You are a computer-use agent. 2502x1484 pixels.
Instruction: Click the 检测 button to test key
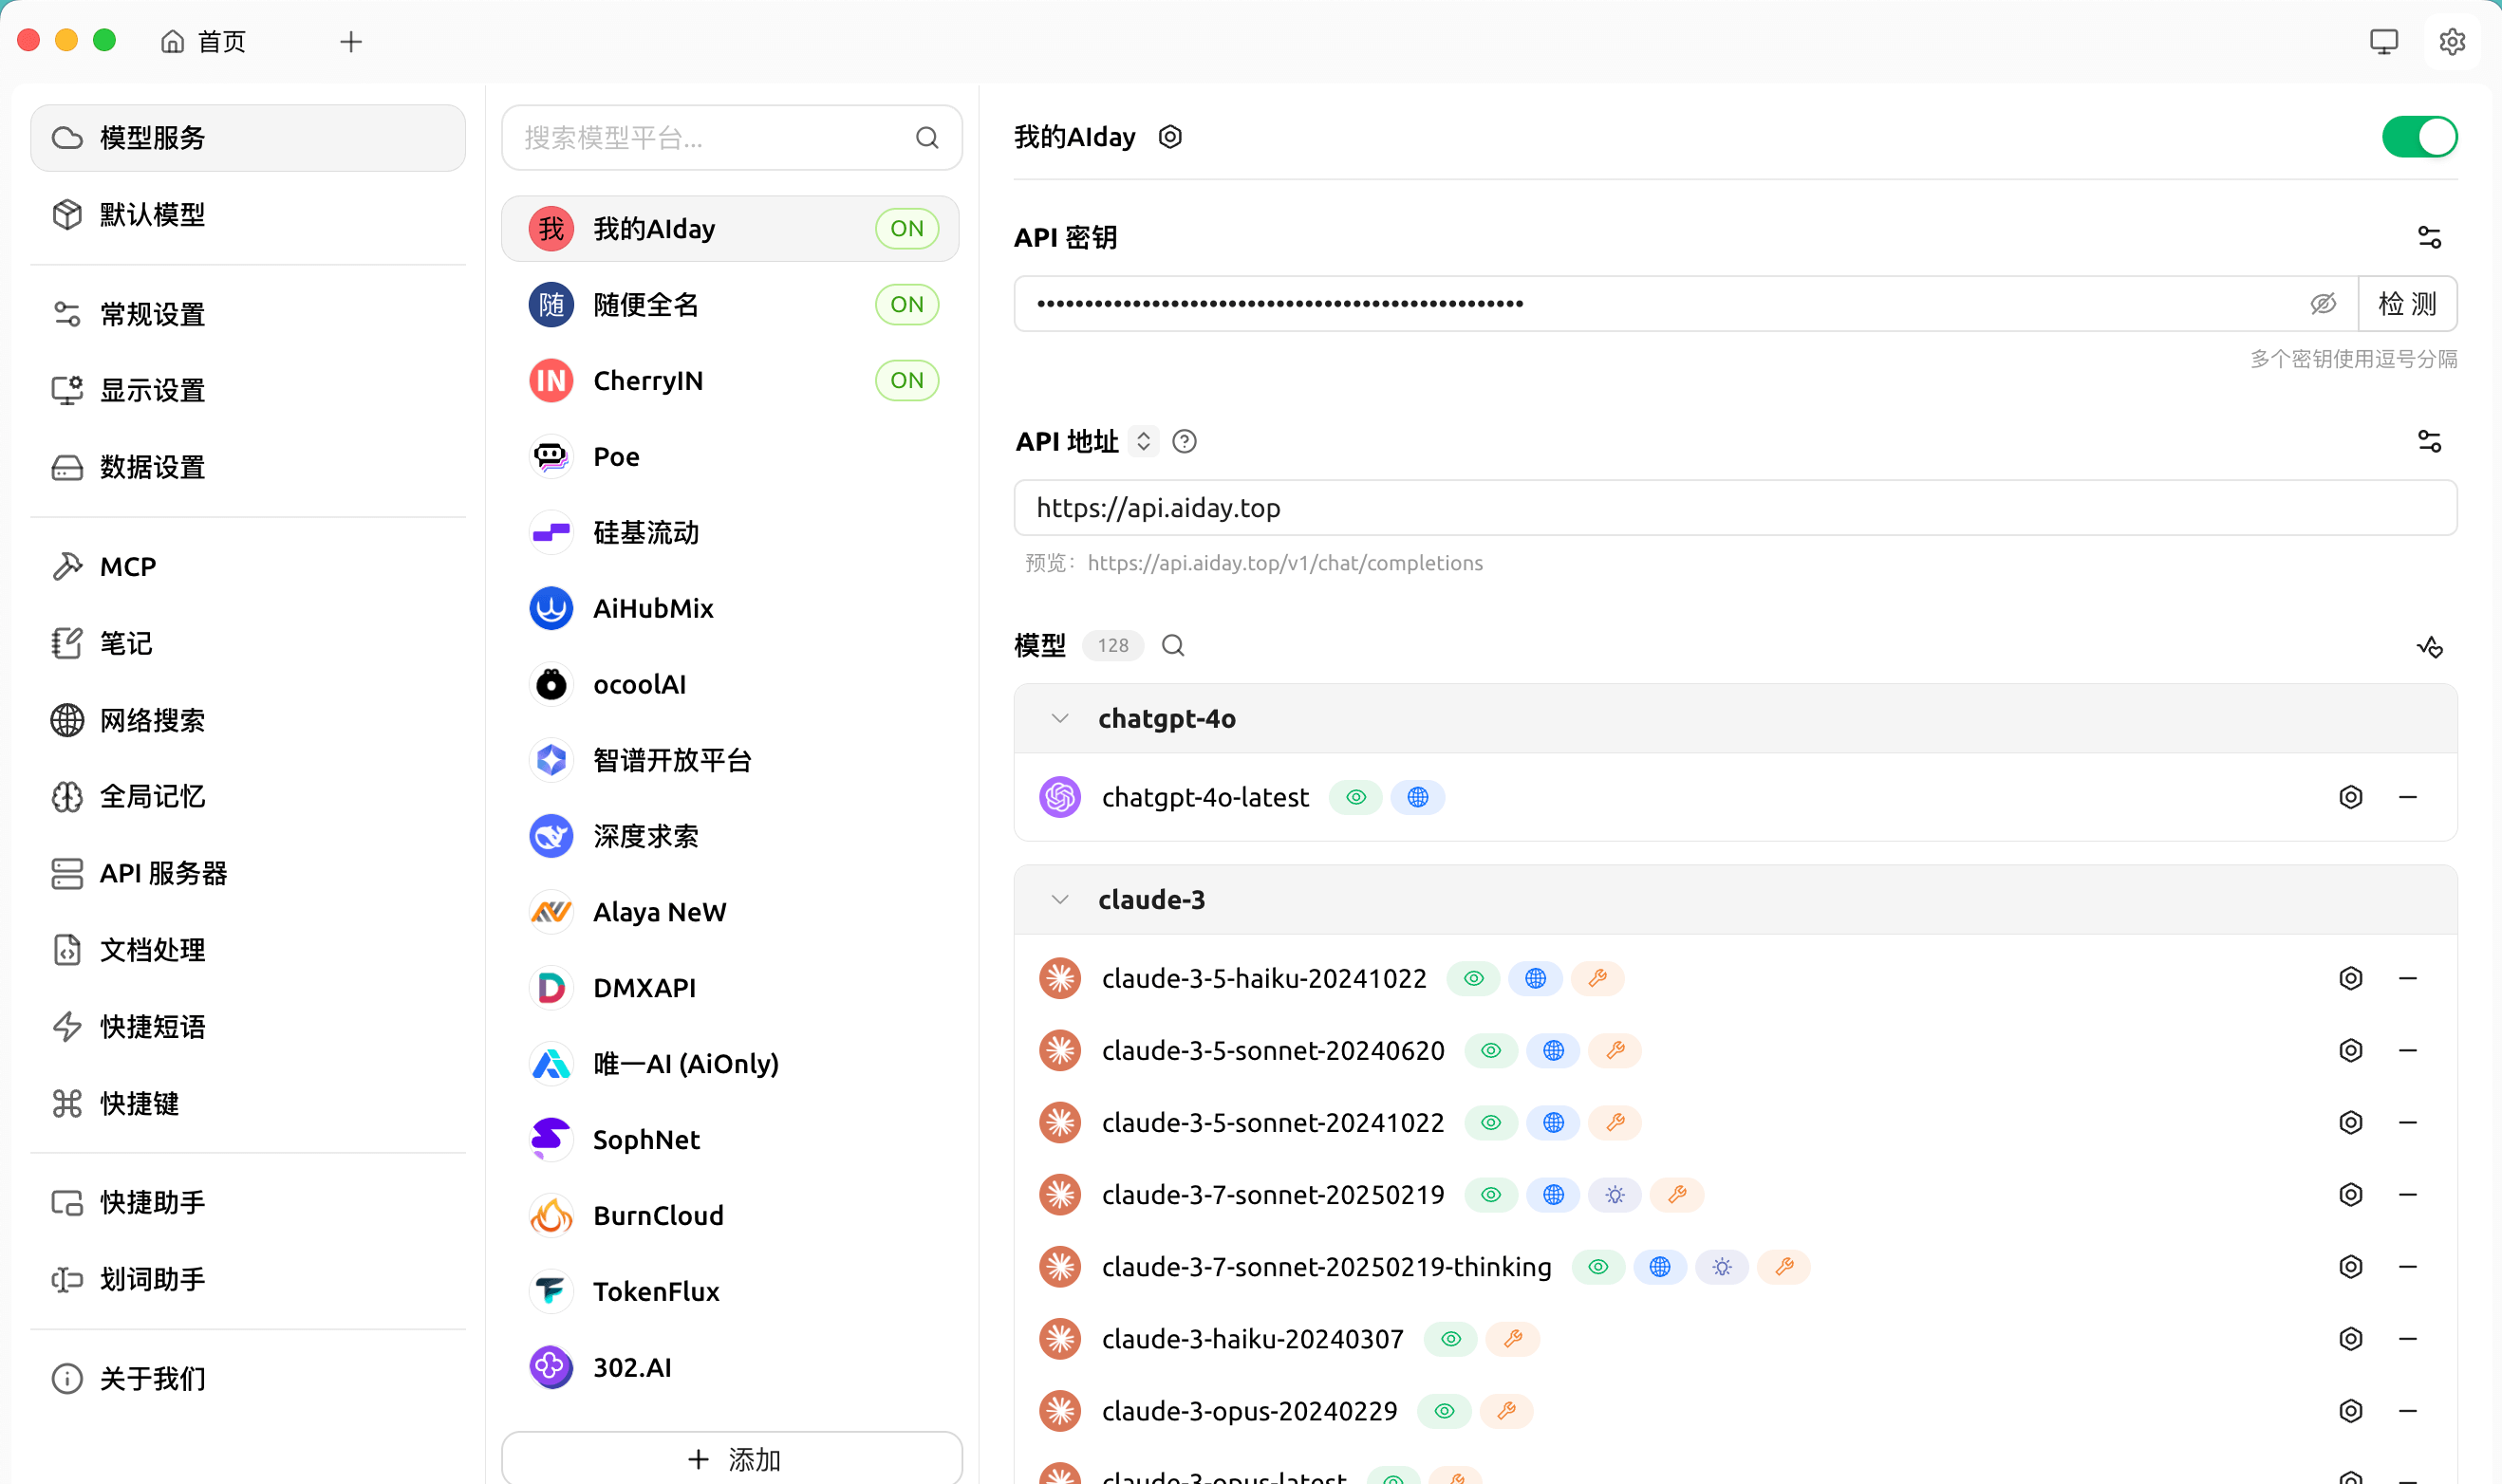click(x=2407, y=303)
